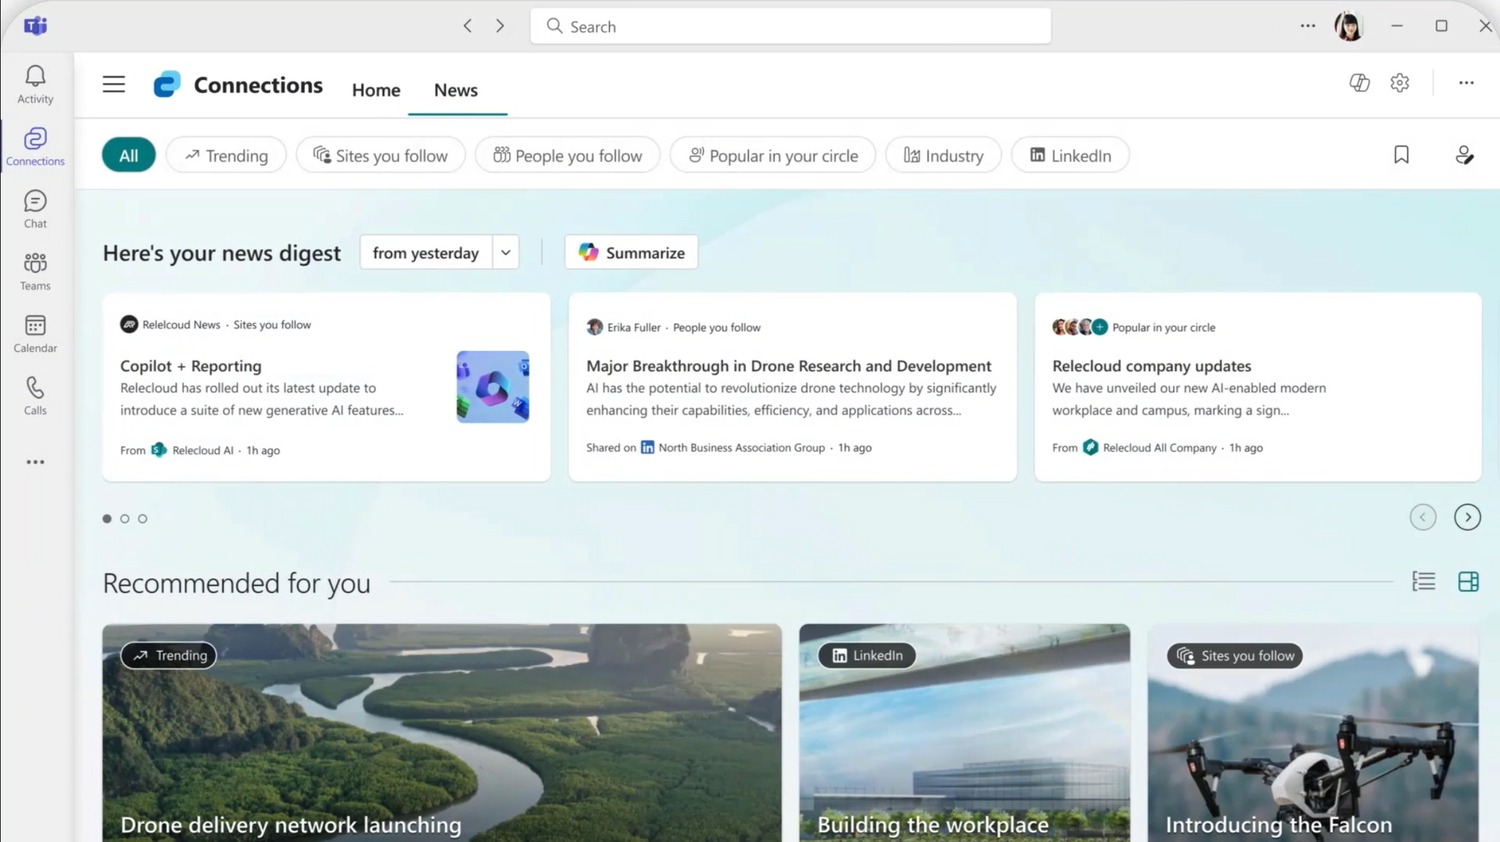The width and height of the screenshot is (1500, 842).
Task: Select the All filter pill
Action: (129, 155)
